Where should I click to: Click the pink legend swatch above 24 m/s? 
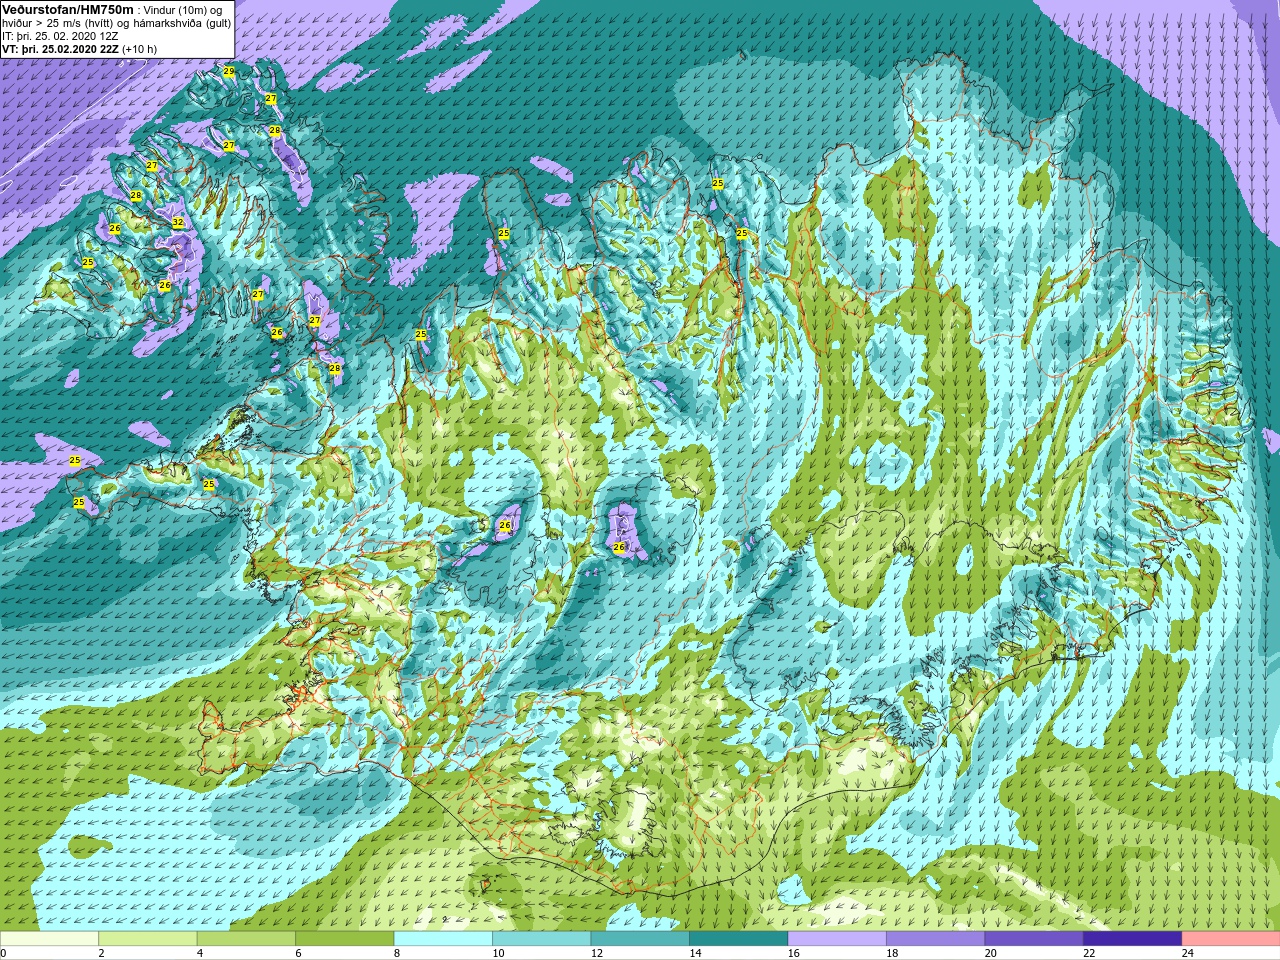(1231, 939)
